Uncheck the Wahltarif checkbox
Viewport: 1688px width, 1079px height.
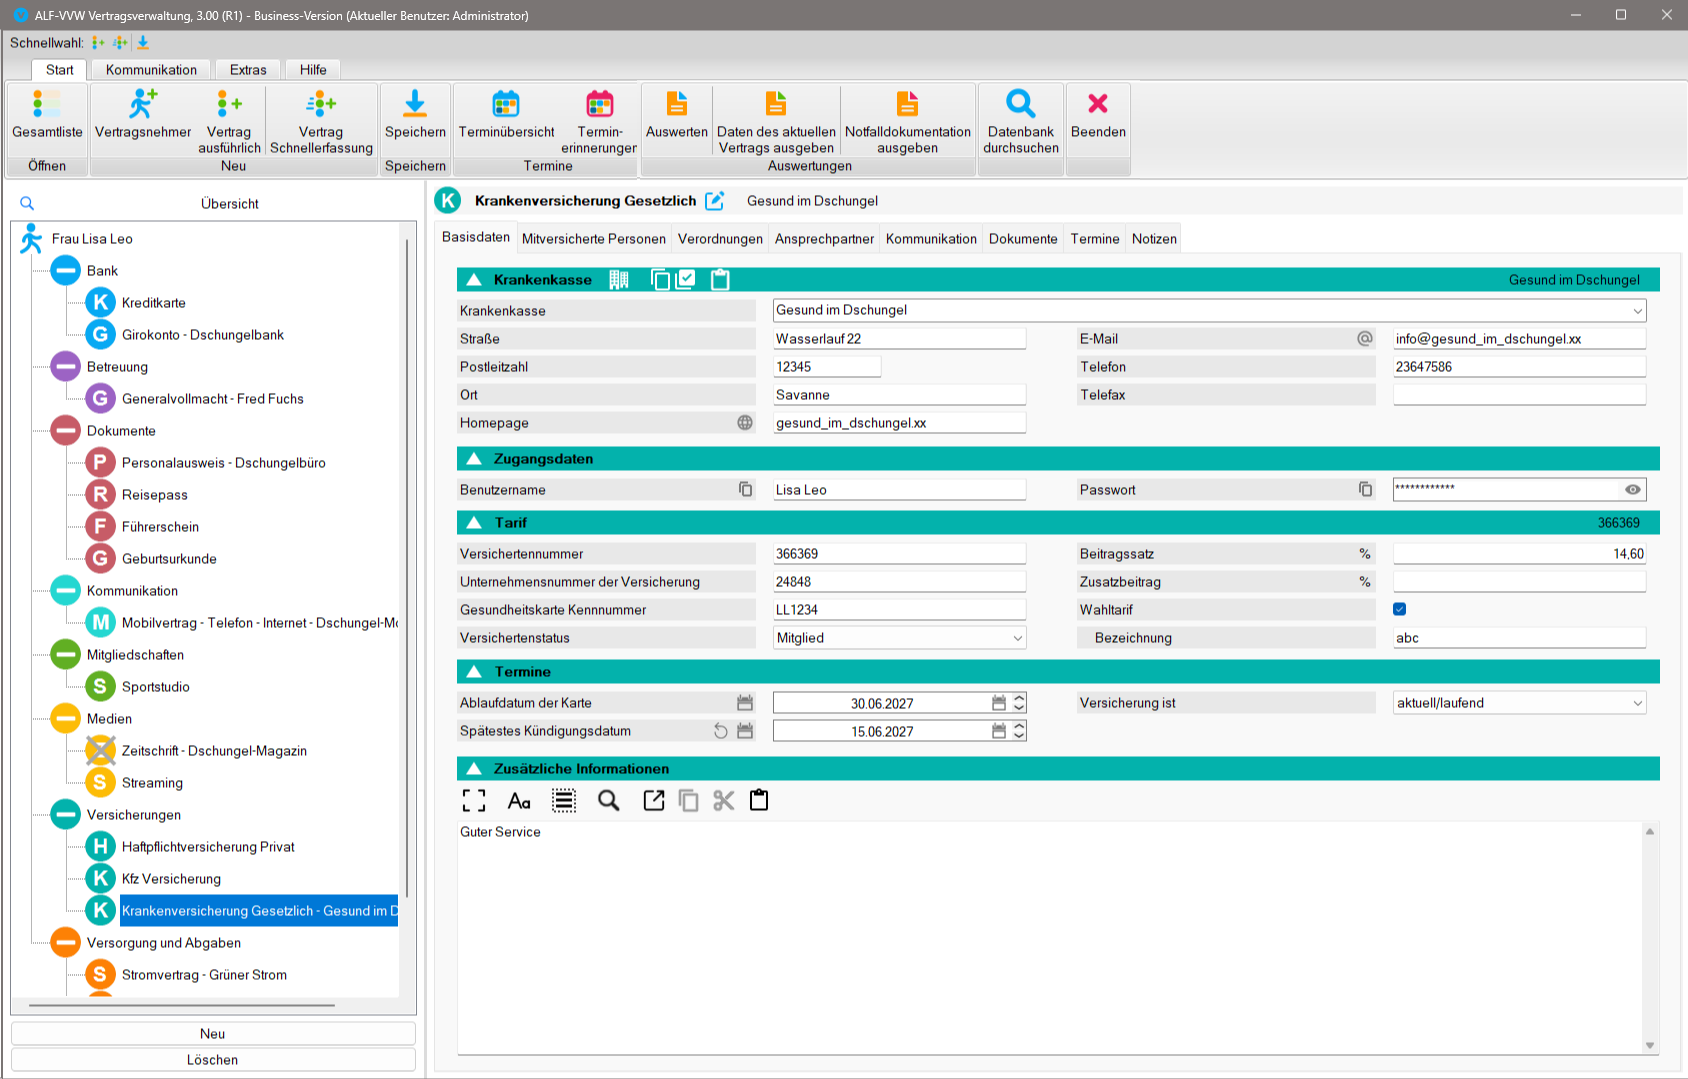(x=1399, y=609)
